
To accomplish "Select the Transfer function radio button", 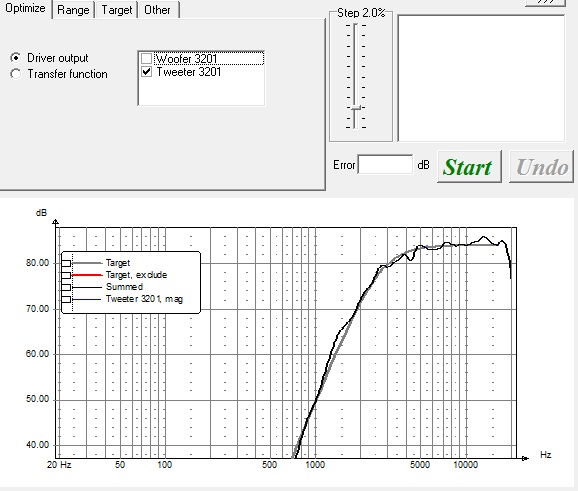I will point(15,74).
